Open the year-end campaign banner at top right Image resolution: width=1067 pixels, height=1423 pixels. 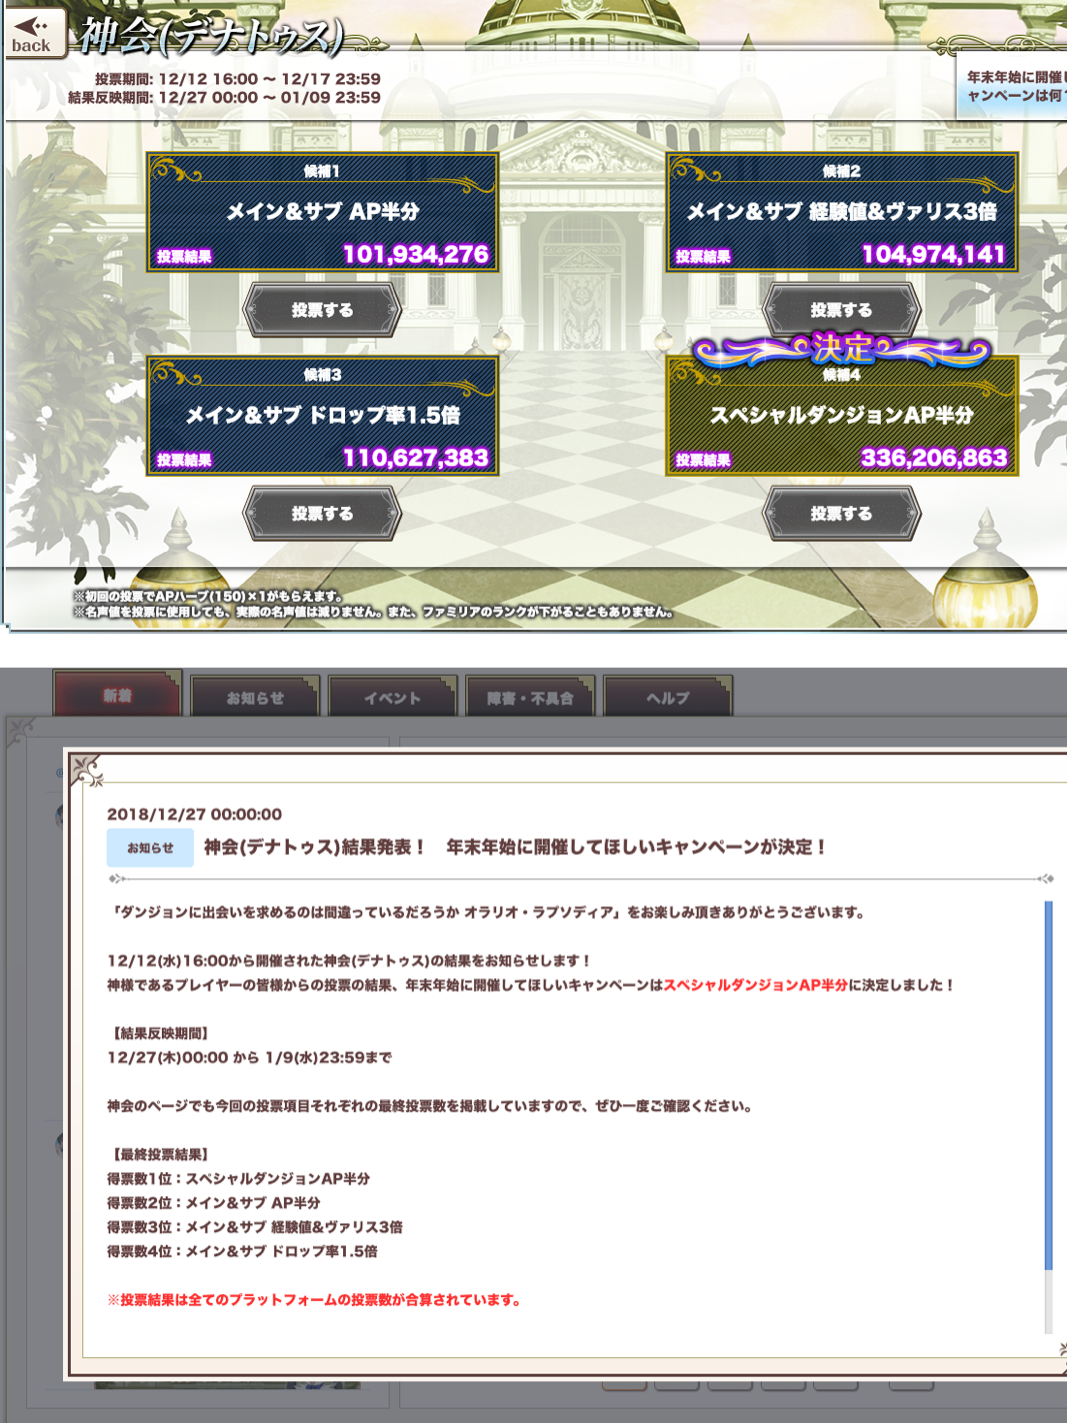[x=1014, y=86]
